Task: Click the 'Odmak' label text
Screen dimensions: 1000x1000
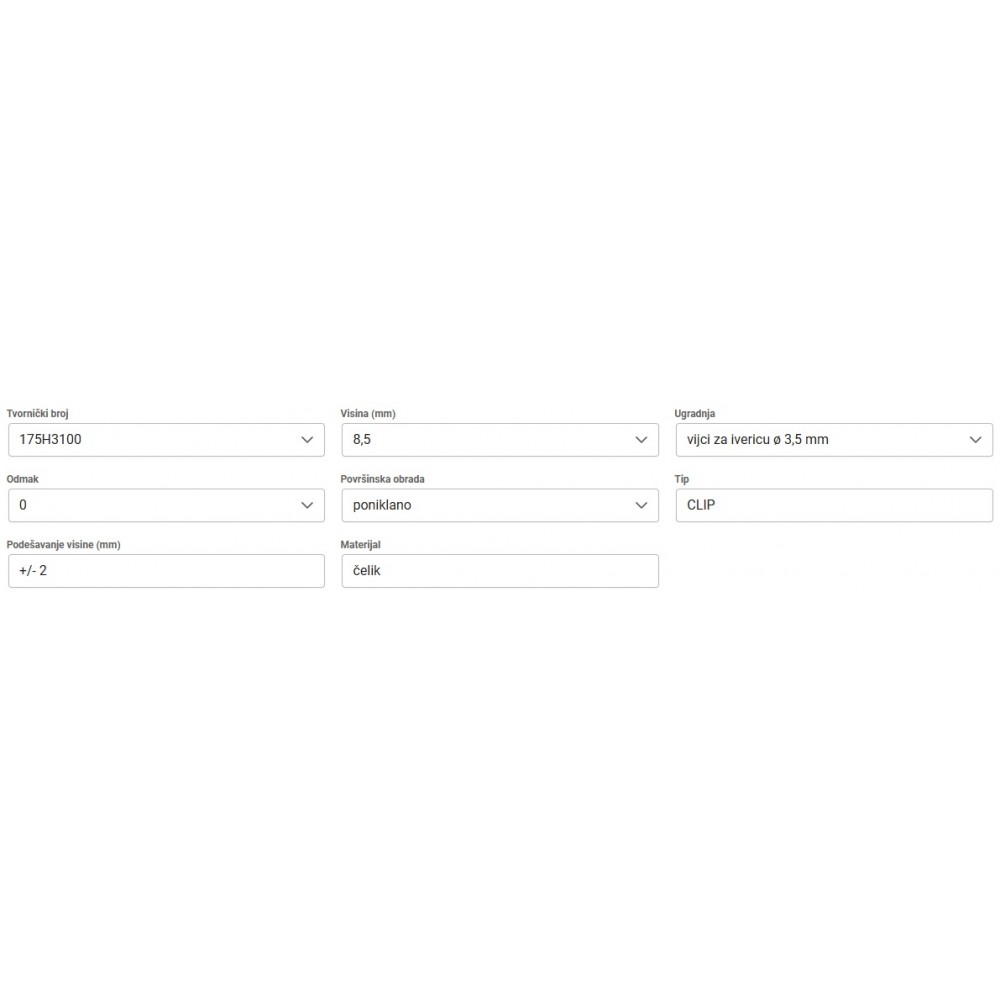Action: pos(23,480)
